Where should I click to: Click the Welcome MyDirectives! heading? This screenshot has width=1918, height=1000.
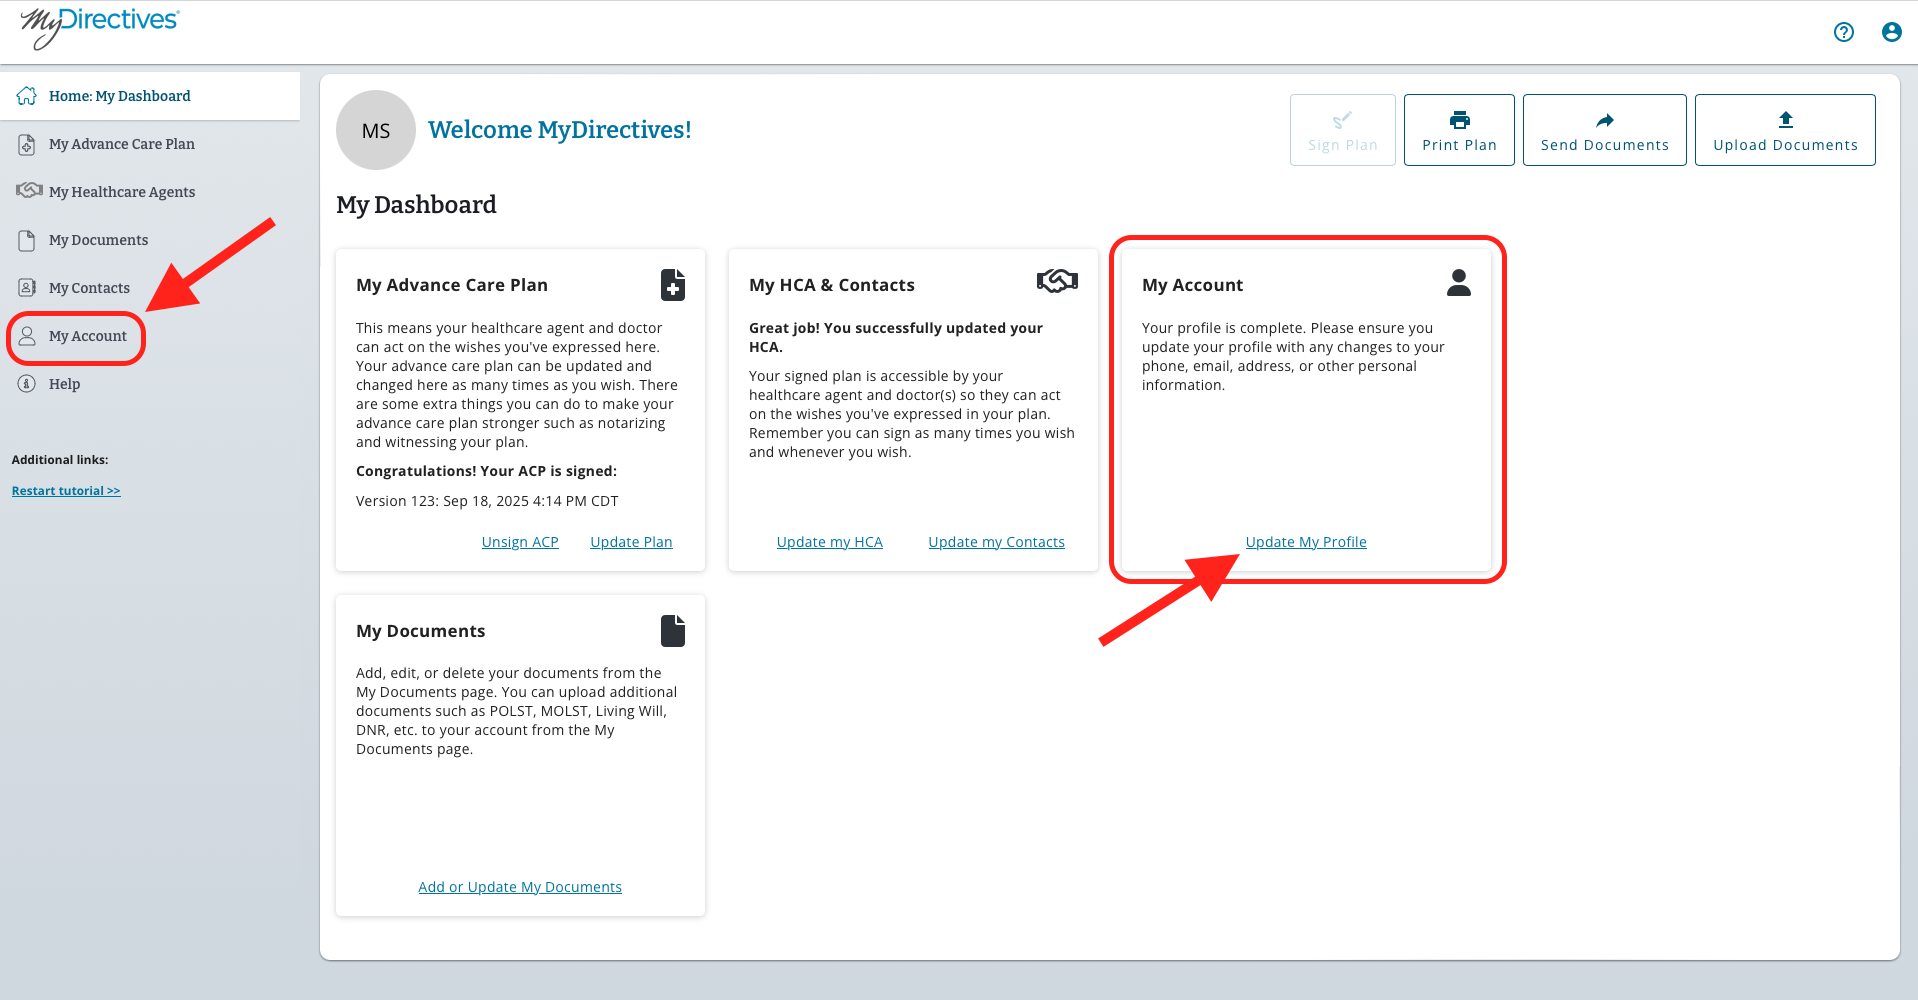560,130
